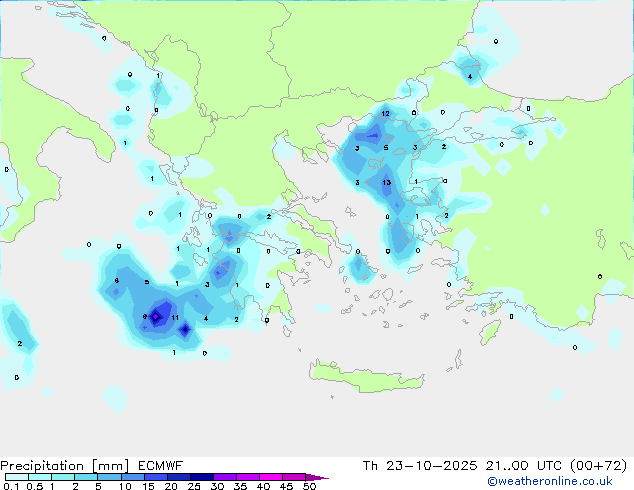Click the '0.5' legend scale label
Screen dimensions: 634x490
[x=34, y=486]
